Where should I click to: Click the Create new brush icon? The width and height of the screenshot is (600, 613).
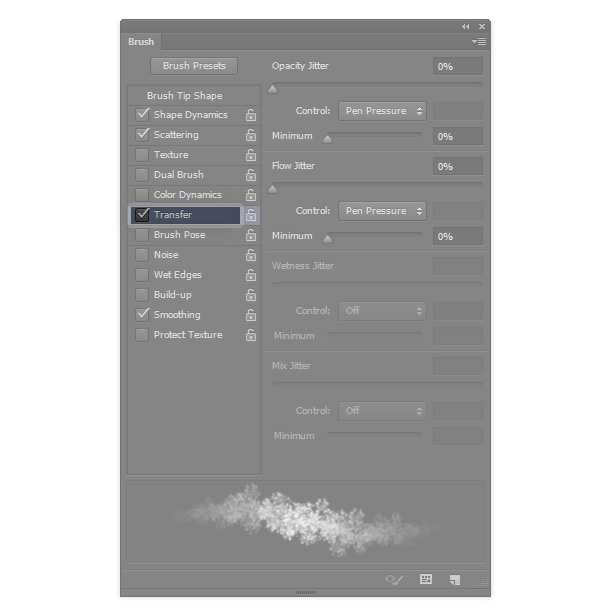tap(454, 579)
